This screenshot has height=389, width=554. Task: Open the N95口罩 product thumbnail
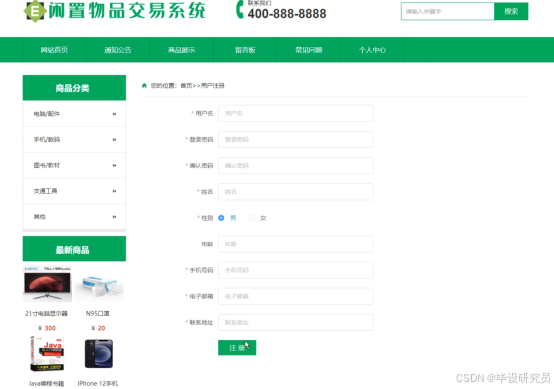tap(99, 284)
